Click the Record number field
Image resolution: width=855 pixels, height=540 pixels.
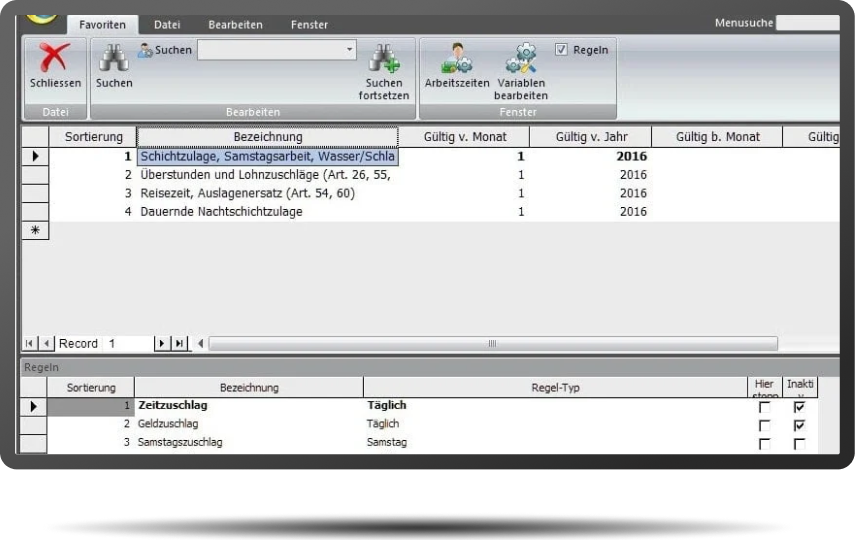[130, 344]
